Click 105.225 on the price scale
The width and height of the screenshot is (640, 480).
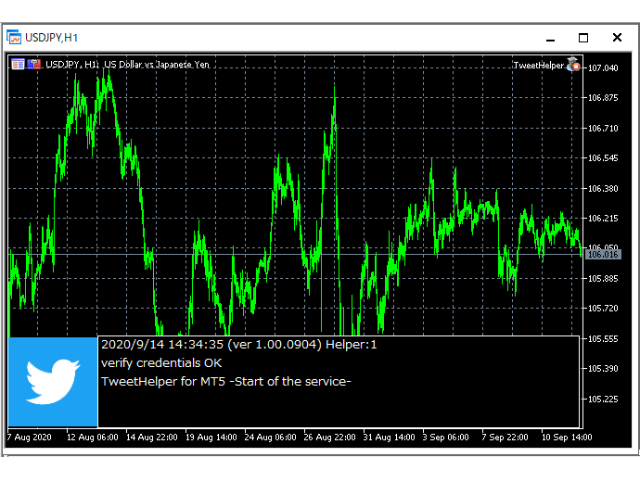coord(604,399)
